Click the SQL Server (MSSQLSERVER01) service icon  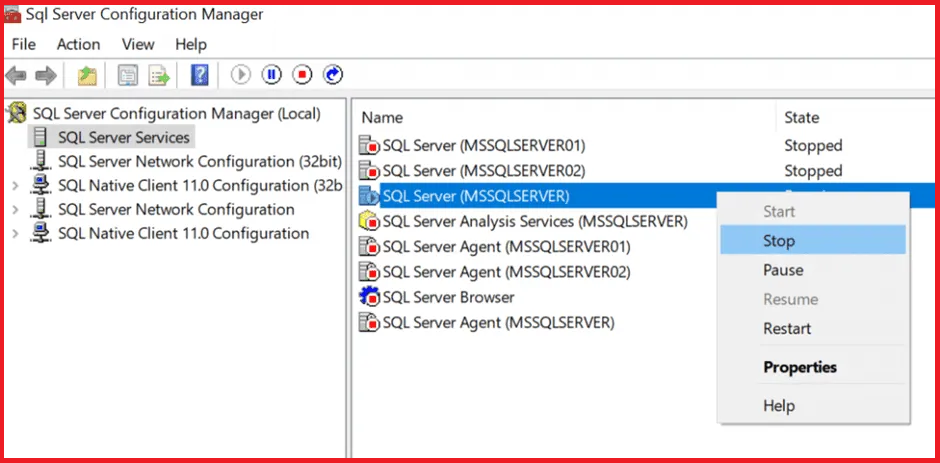tap(369, 145)
